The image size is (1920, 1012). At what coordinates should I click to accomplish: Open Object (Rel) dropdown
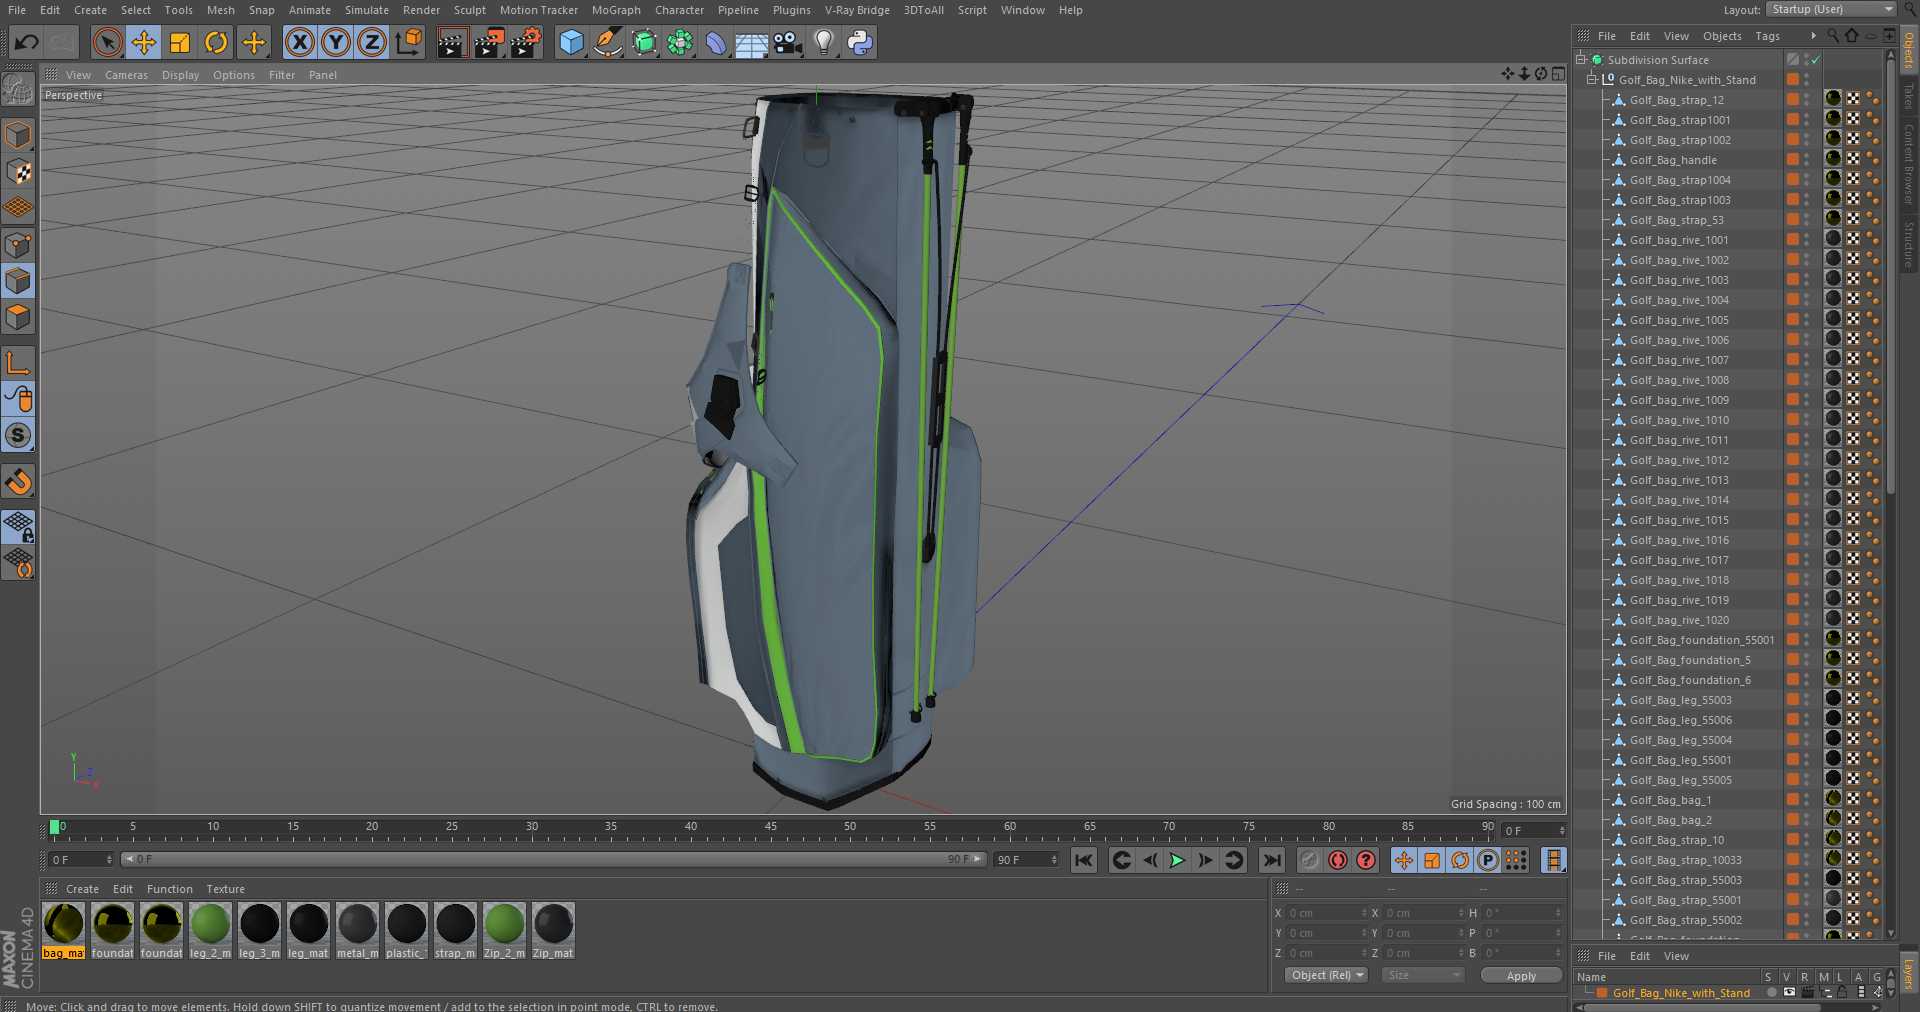(x=1326, y=975)
